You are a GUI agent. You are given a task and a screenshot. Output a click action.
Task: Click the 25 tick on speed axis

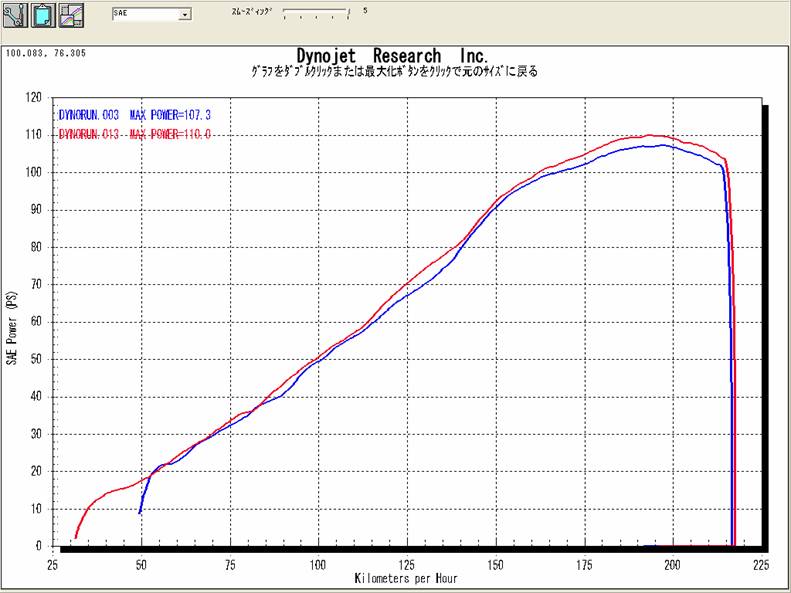pyautogui.click(x=52, y=565)
